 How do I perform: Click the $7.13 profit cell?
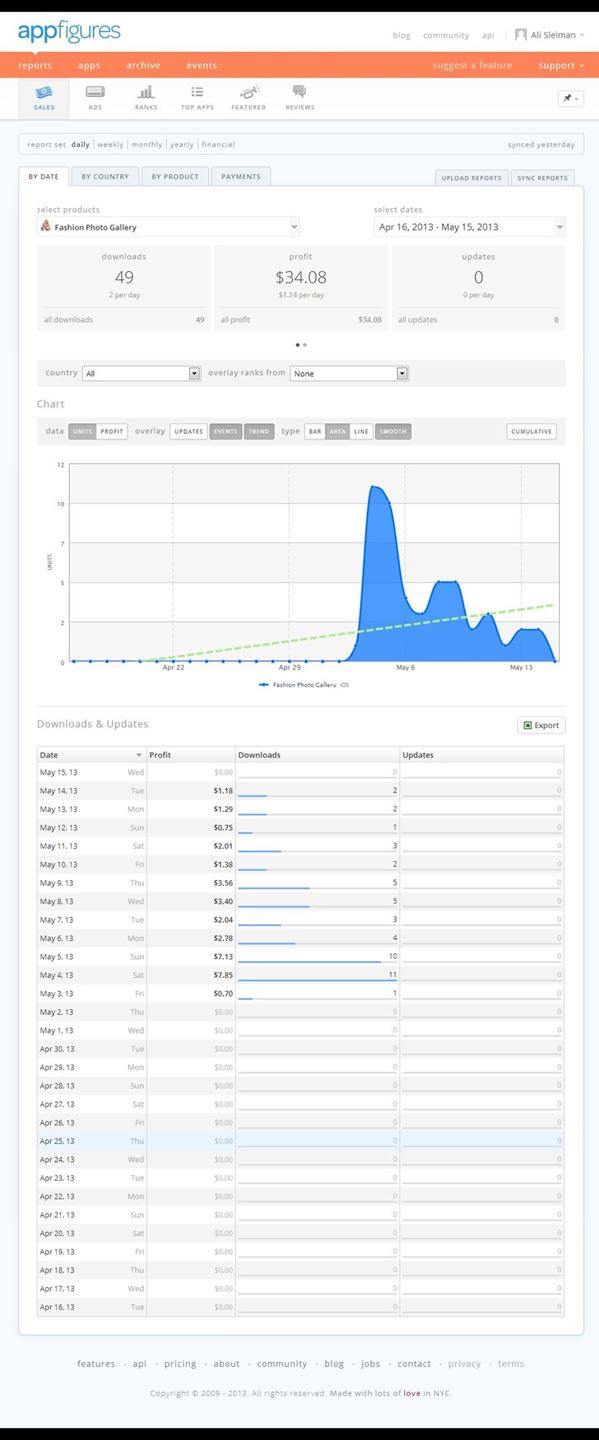[222, 957]
